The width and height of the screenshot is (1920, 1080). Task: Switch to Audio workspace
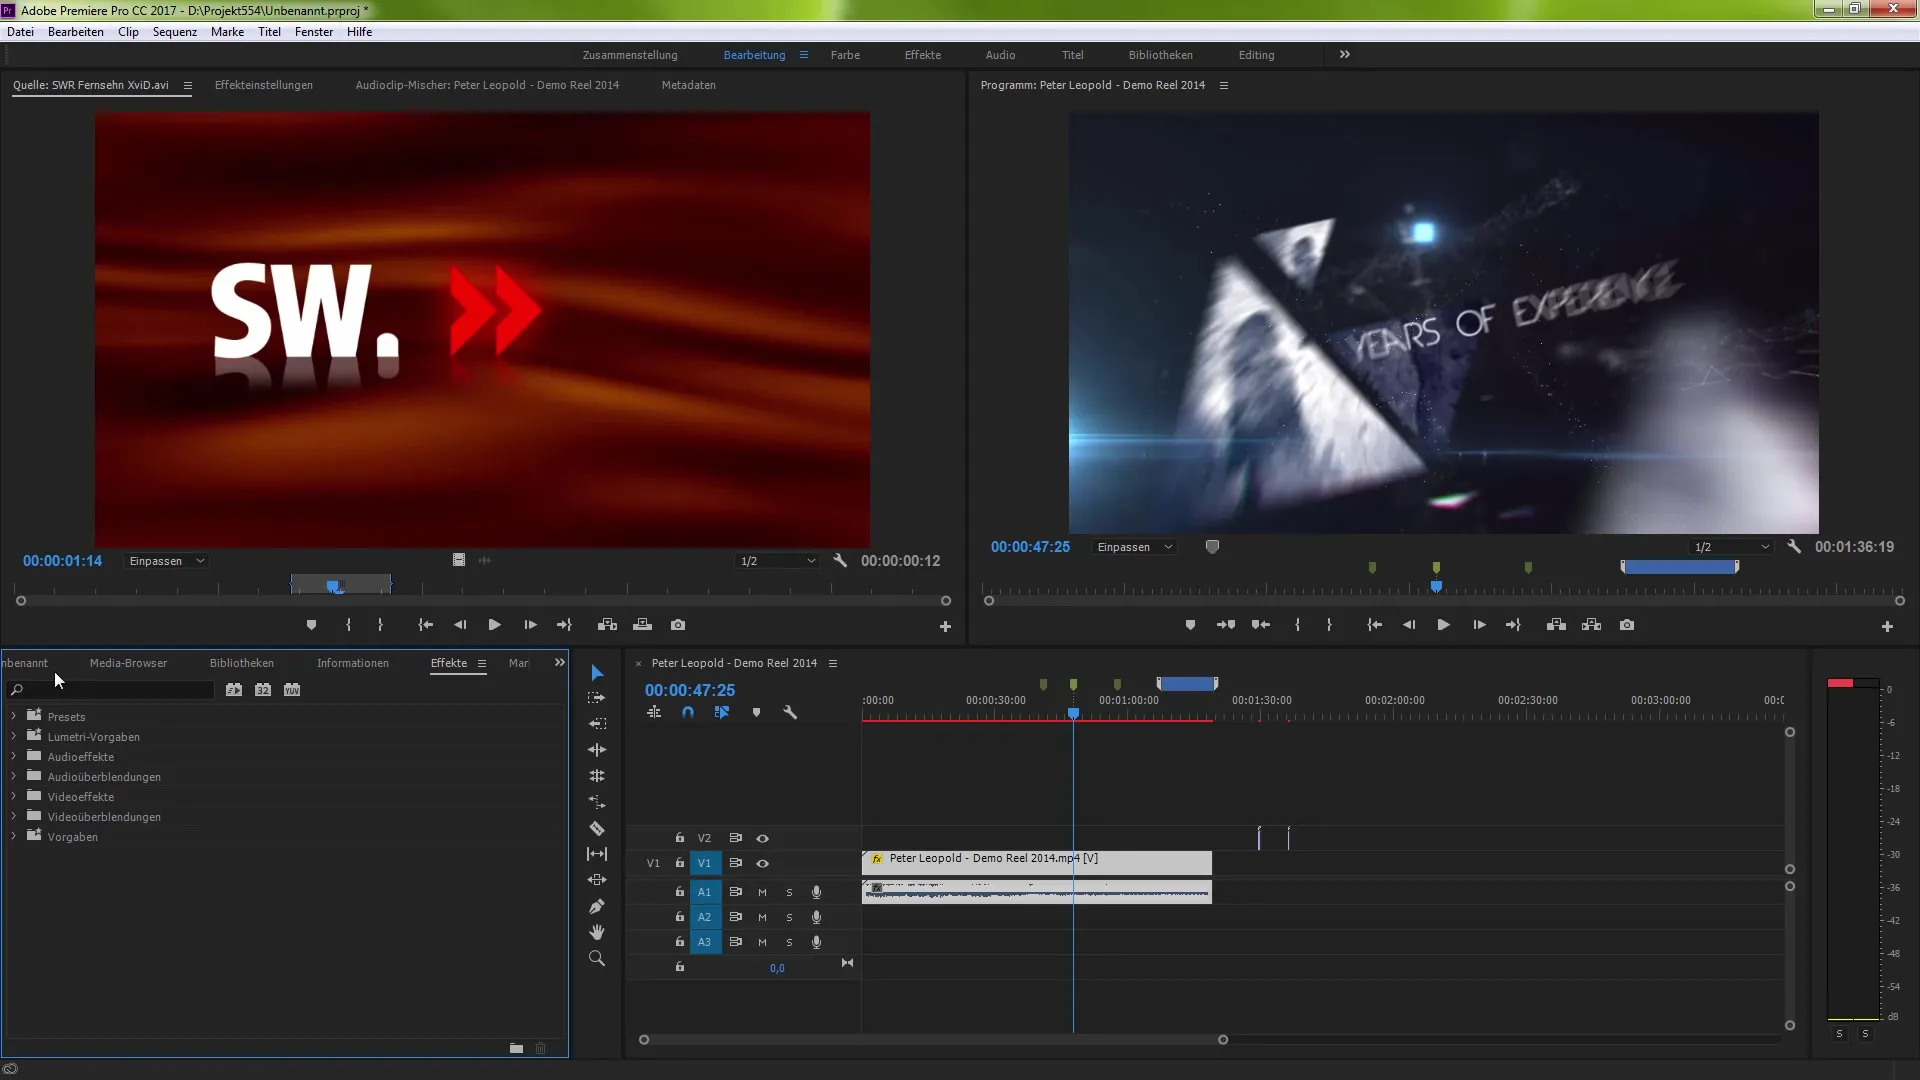(1000, 55)
